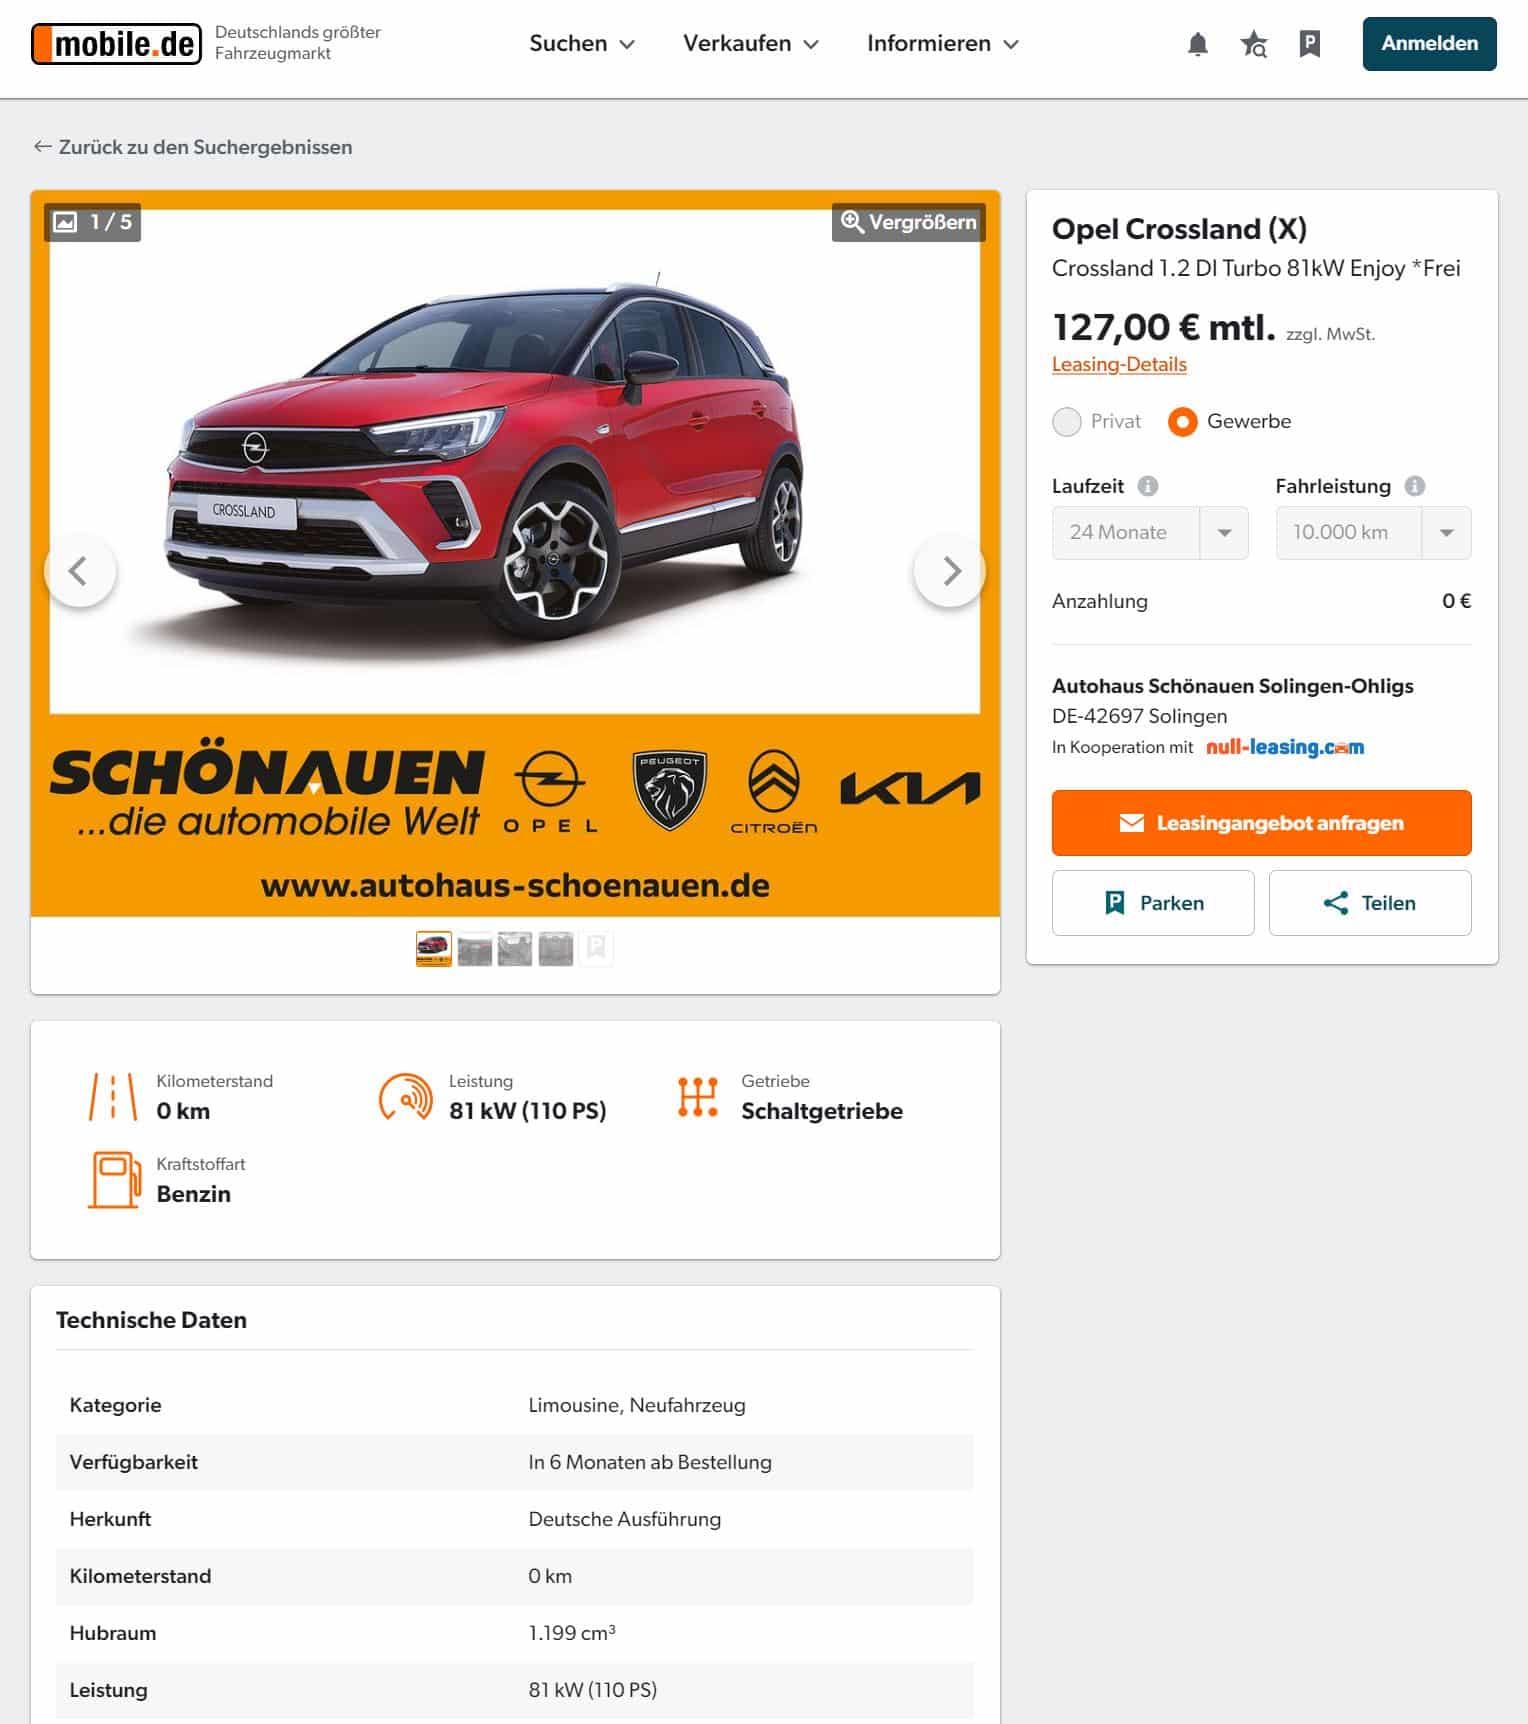Screen dimensions: 1528x1724
Task: Show previous vehicle photo with left arrow
Action: [x=80, y=571]
